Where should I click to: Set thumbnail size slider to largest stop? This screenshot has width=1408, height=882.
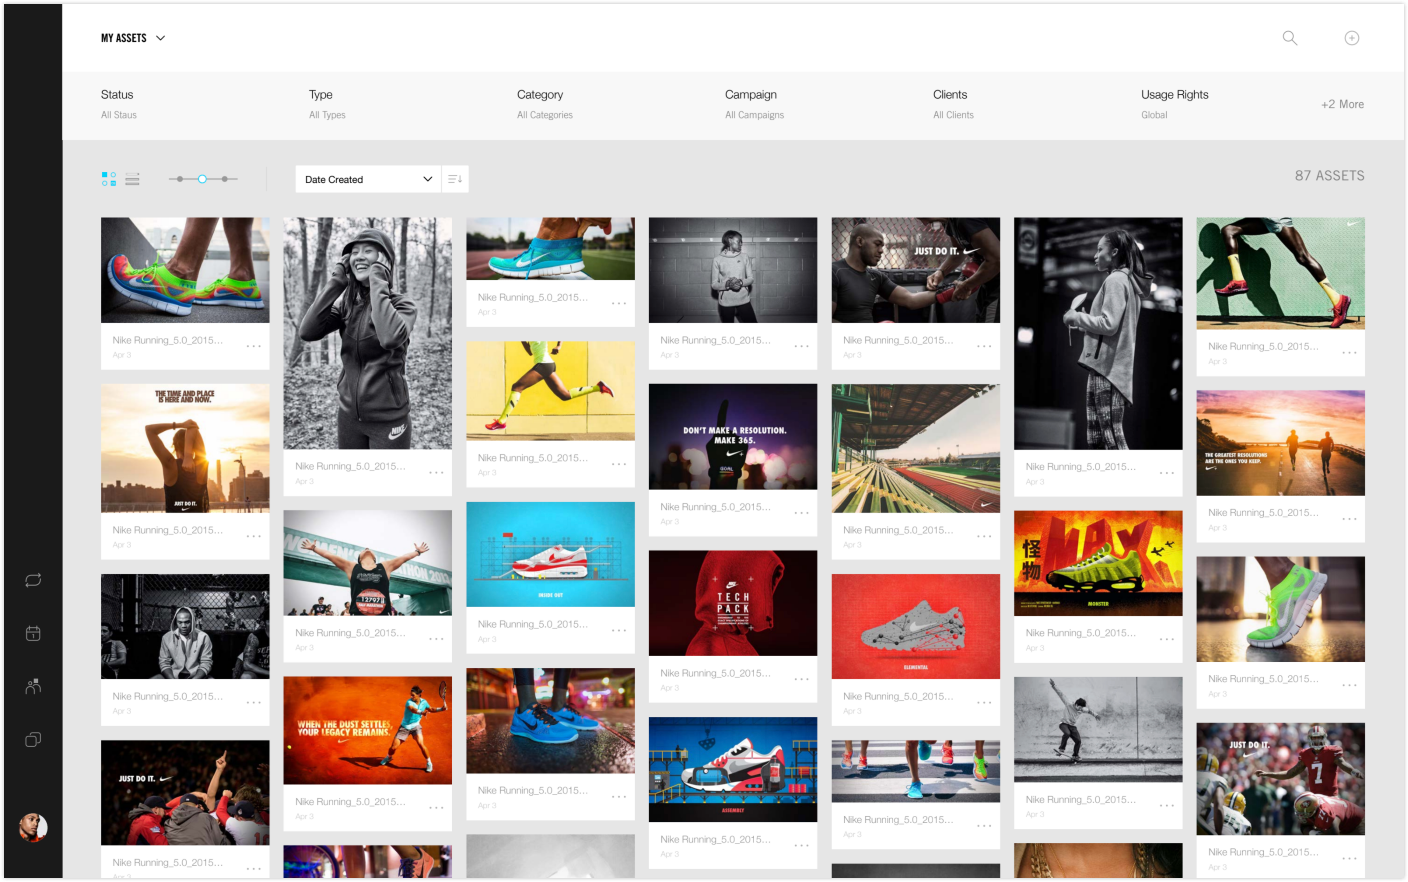pos(225,179)
